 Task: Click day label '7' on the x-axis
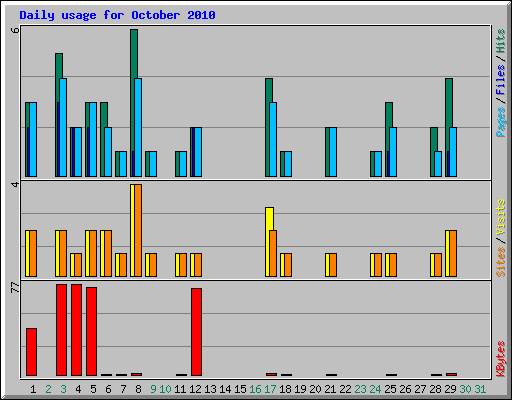point(123,389)
